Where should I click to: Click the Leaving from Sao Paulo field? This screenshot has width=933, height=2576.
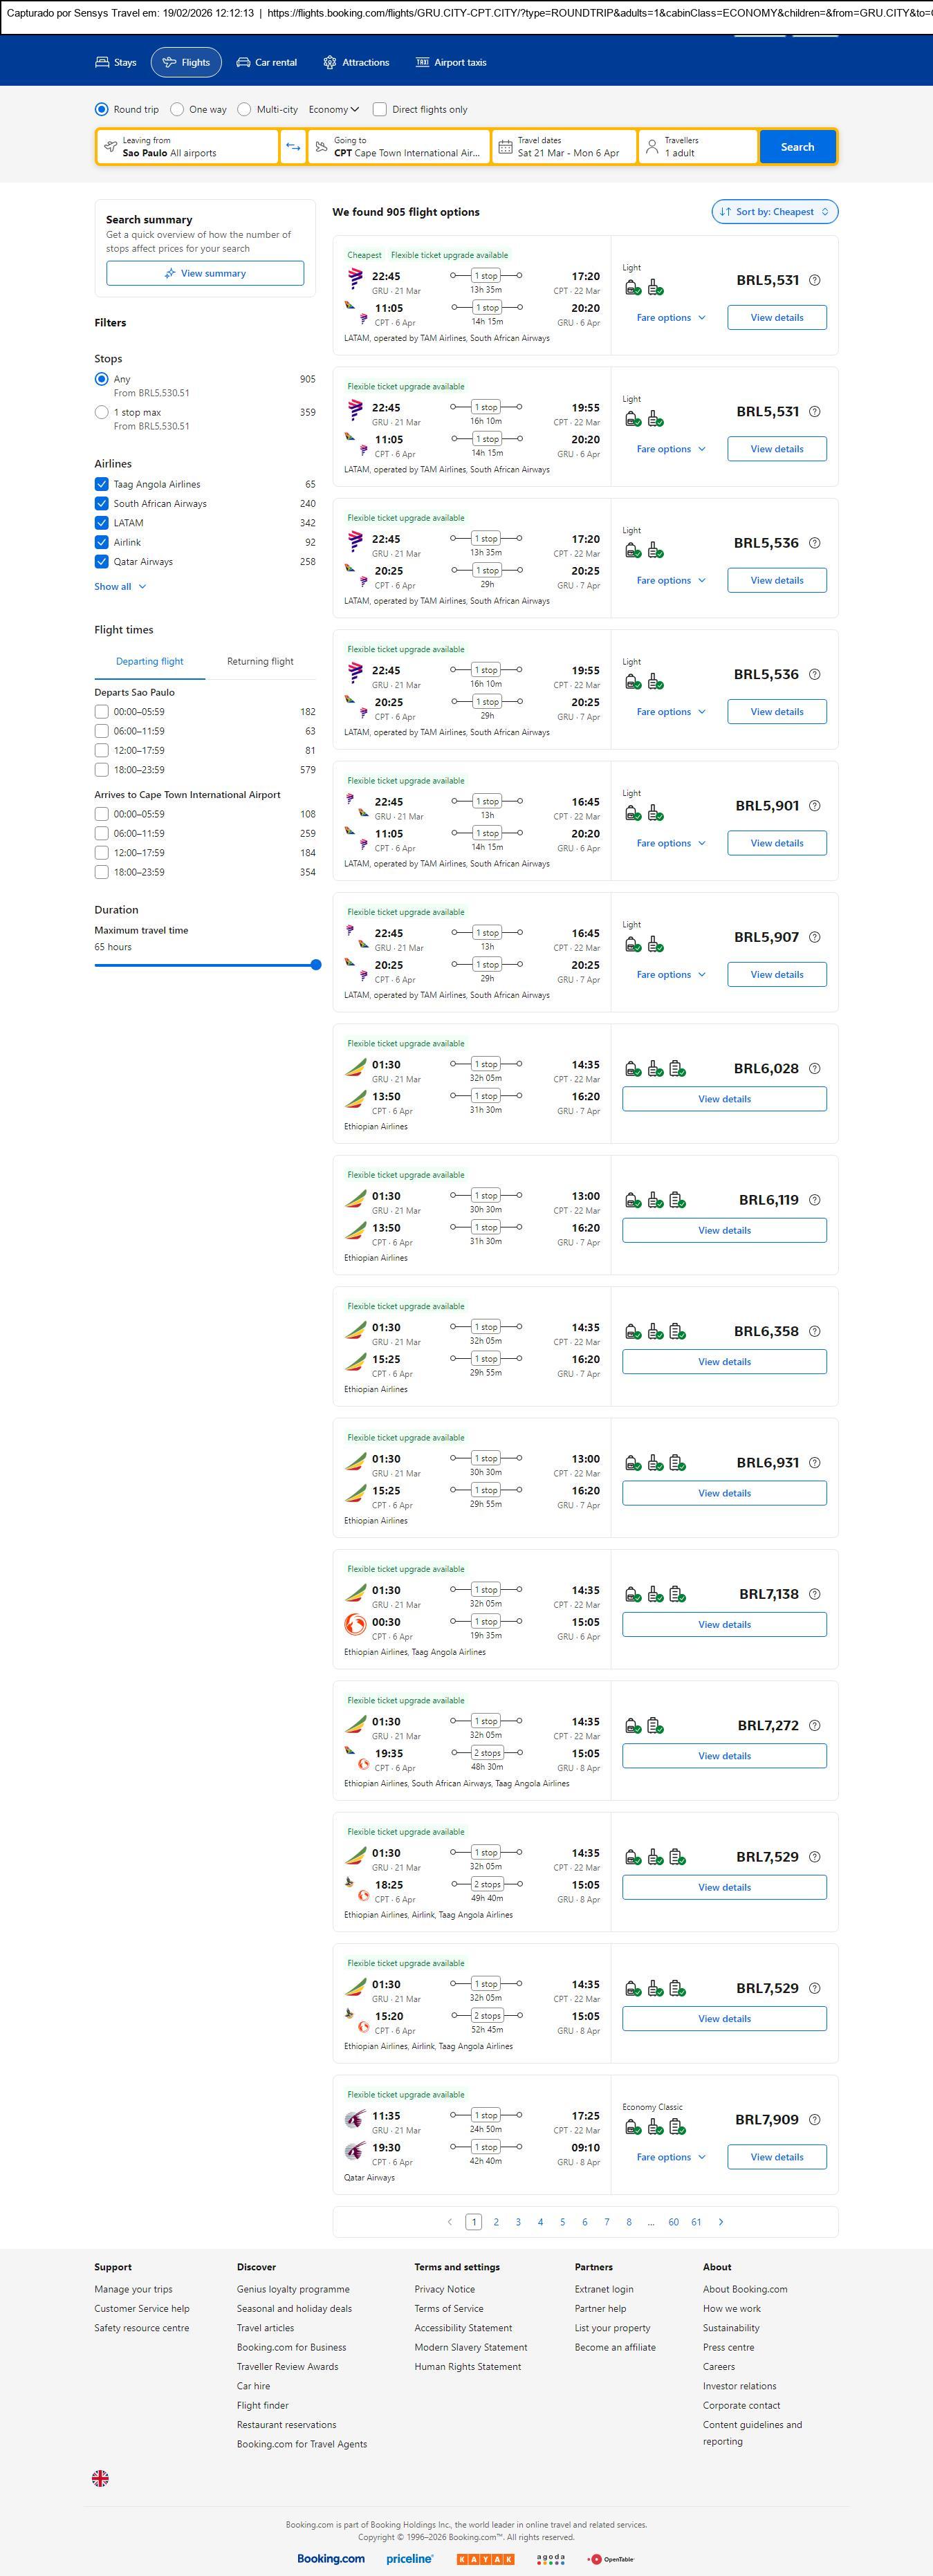[x=188, y=147]
